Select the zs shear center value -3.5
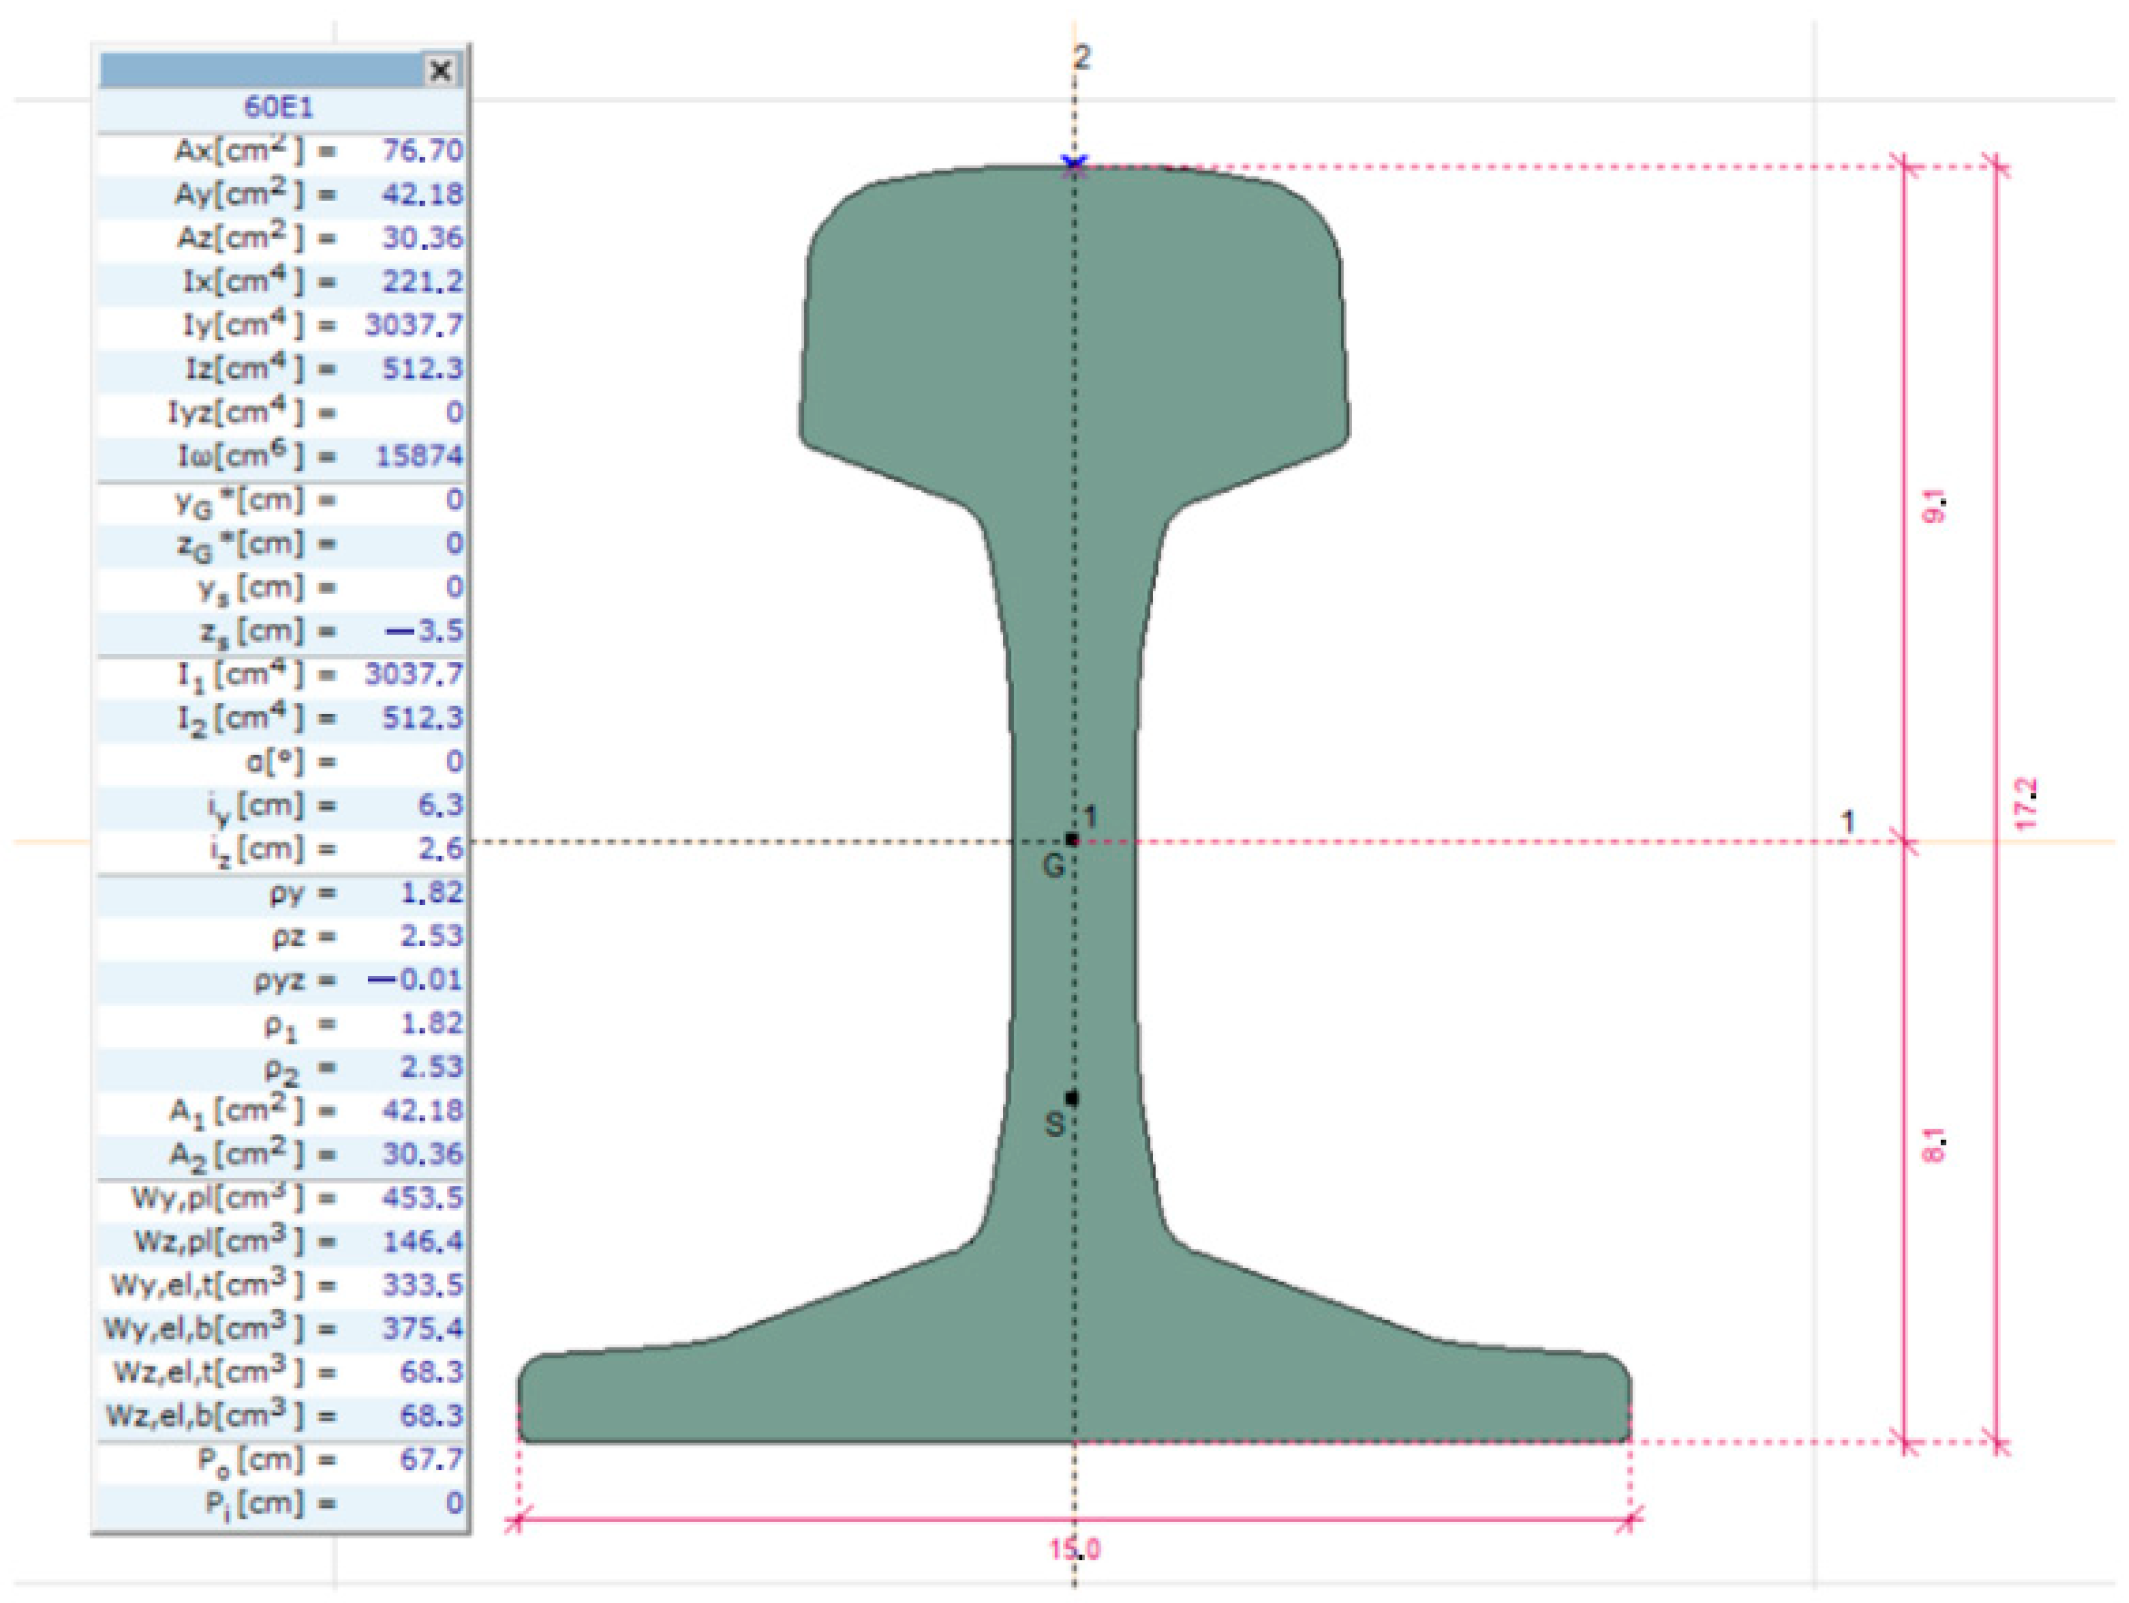This screenshot has height=1603, width=2129. coord(425,631)
